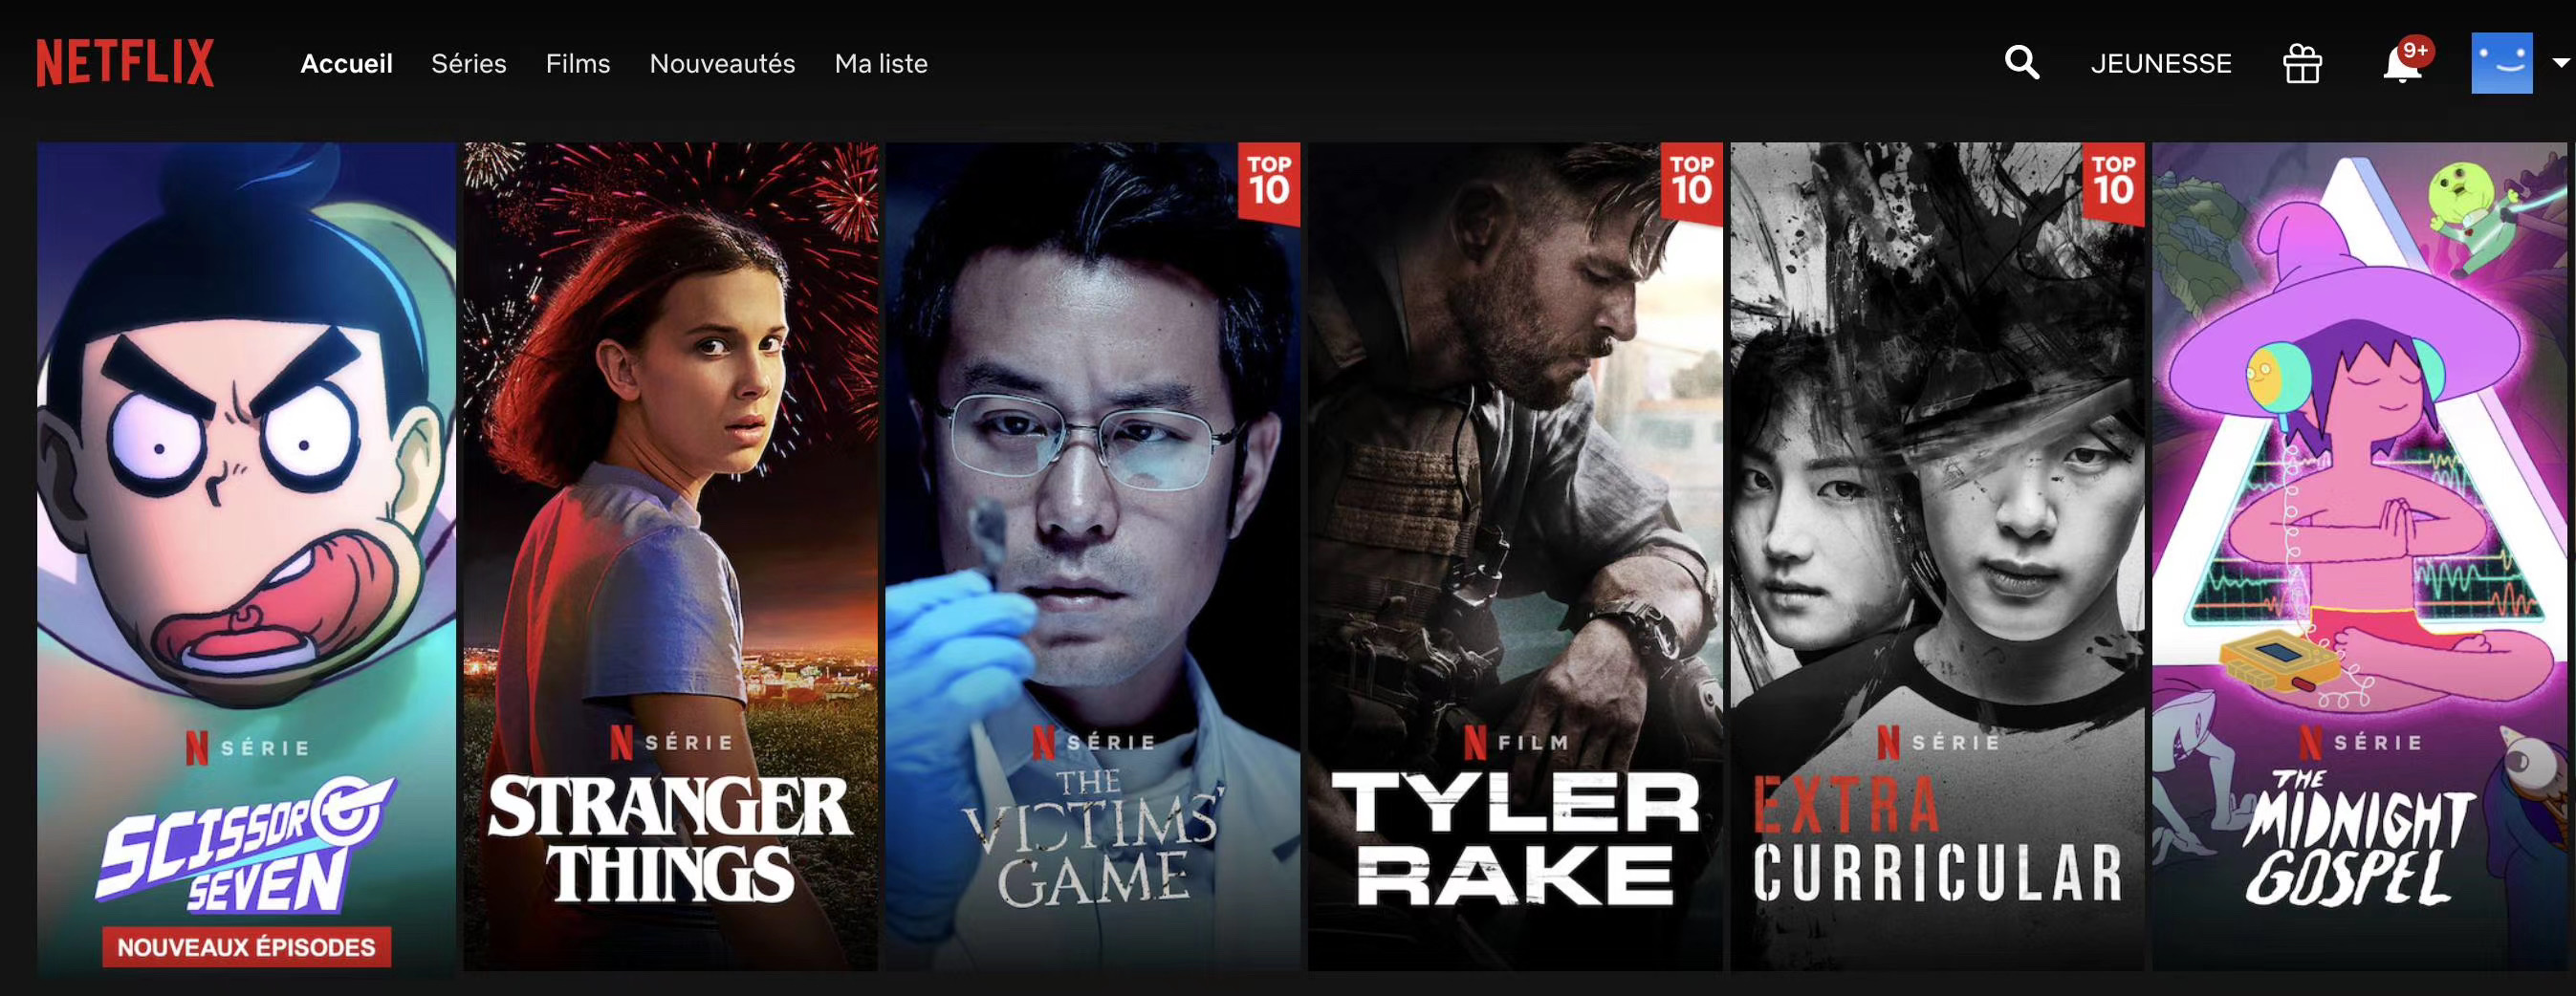The width and height of the screenshot is (2576, 996).
Task: Click the Netflix logo
Action: (x=125, y=63)
